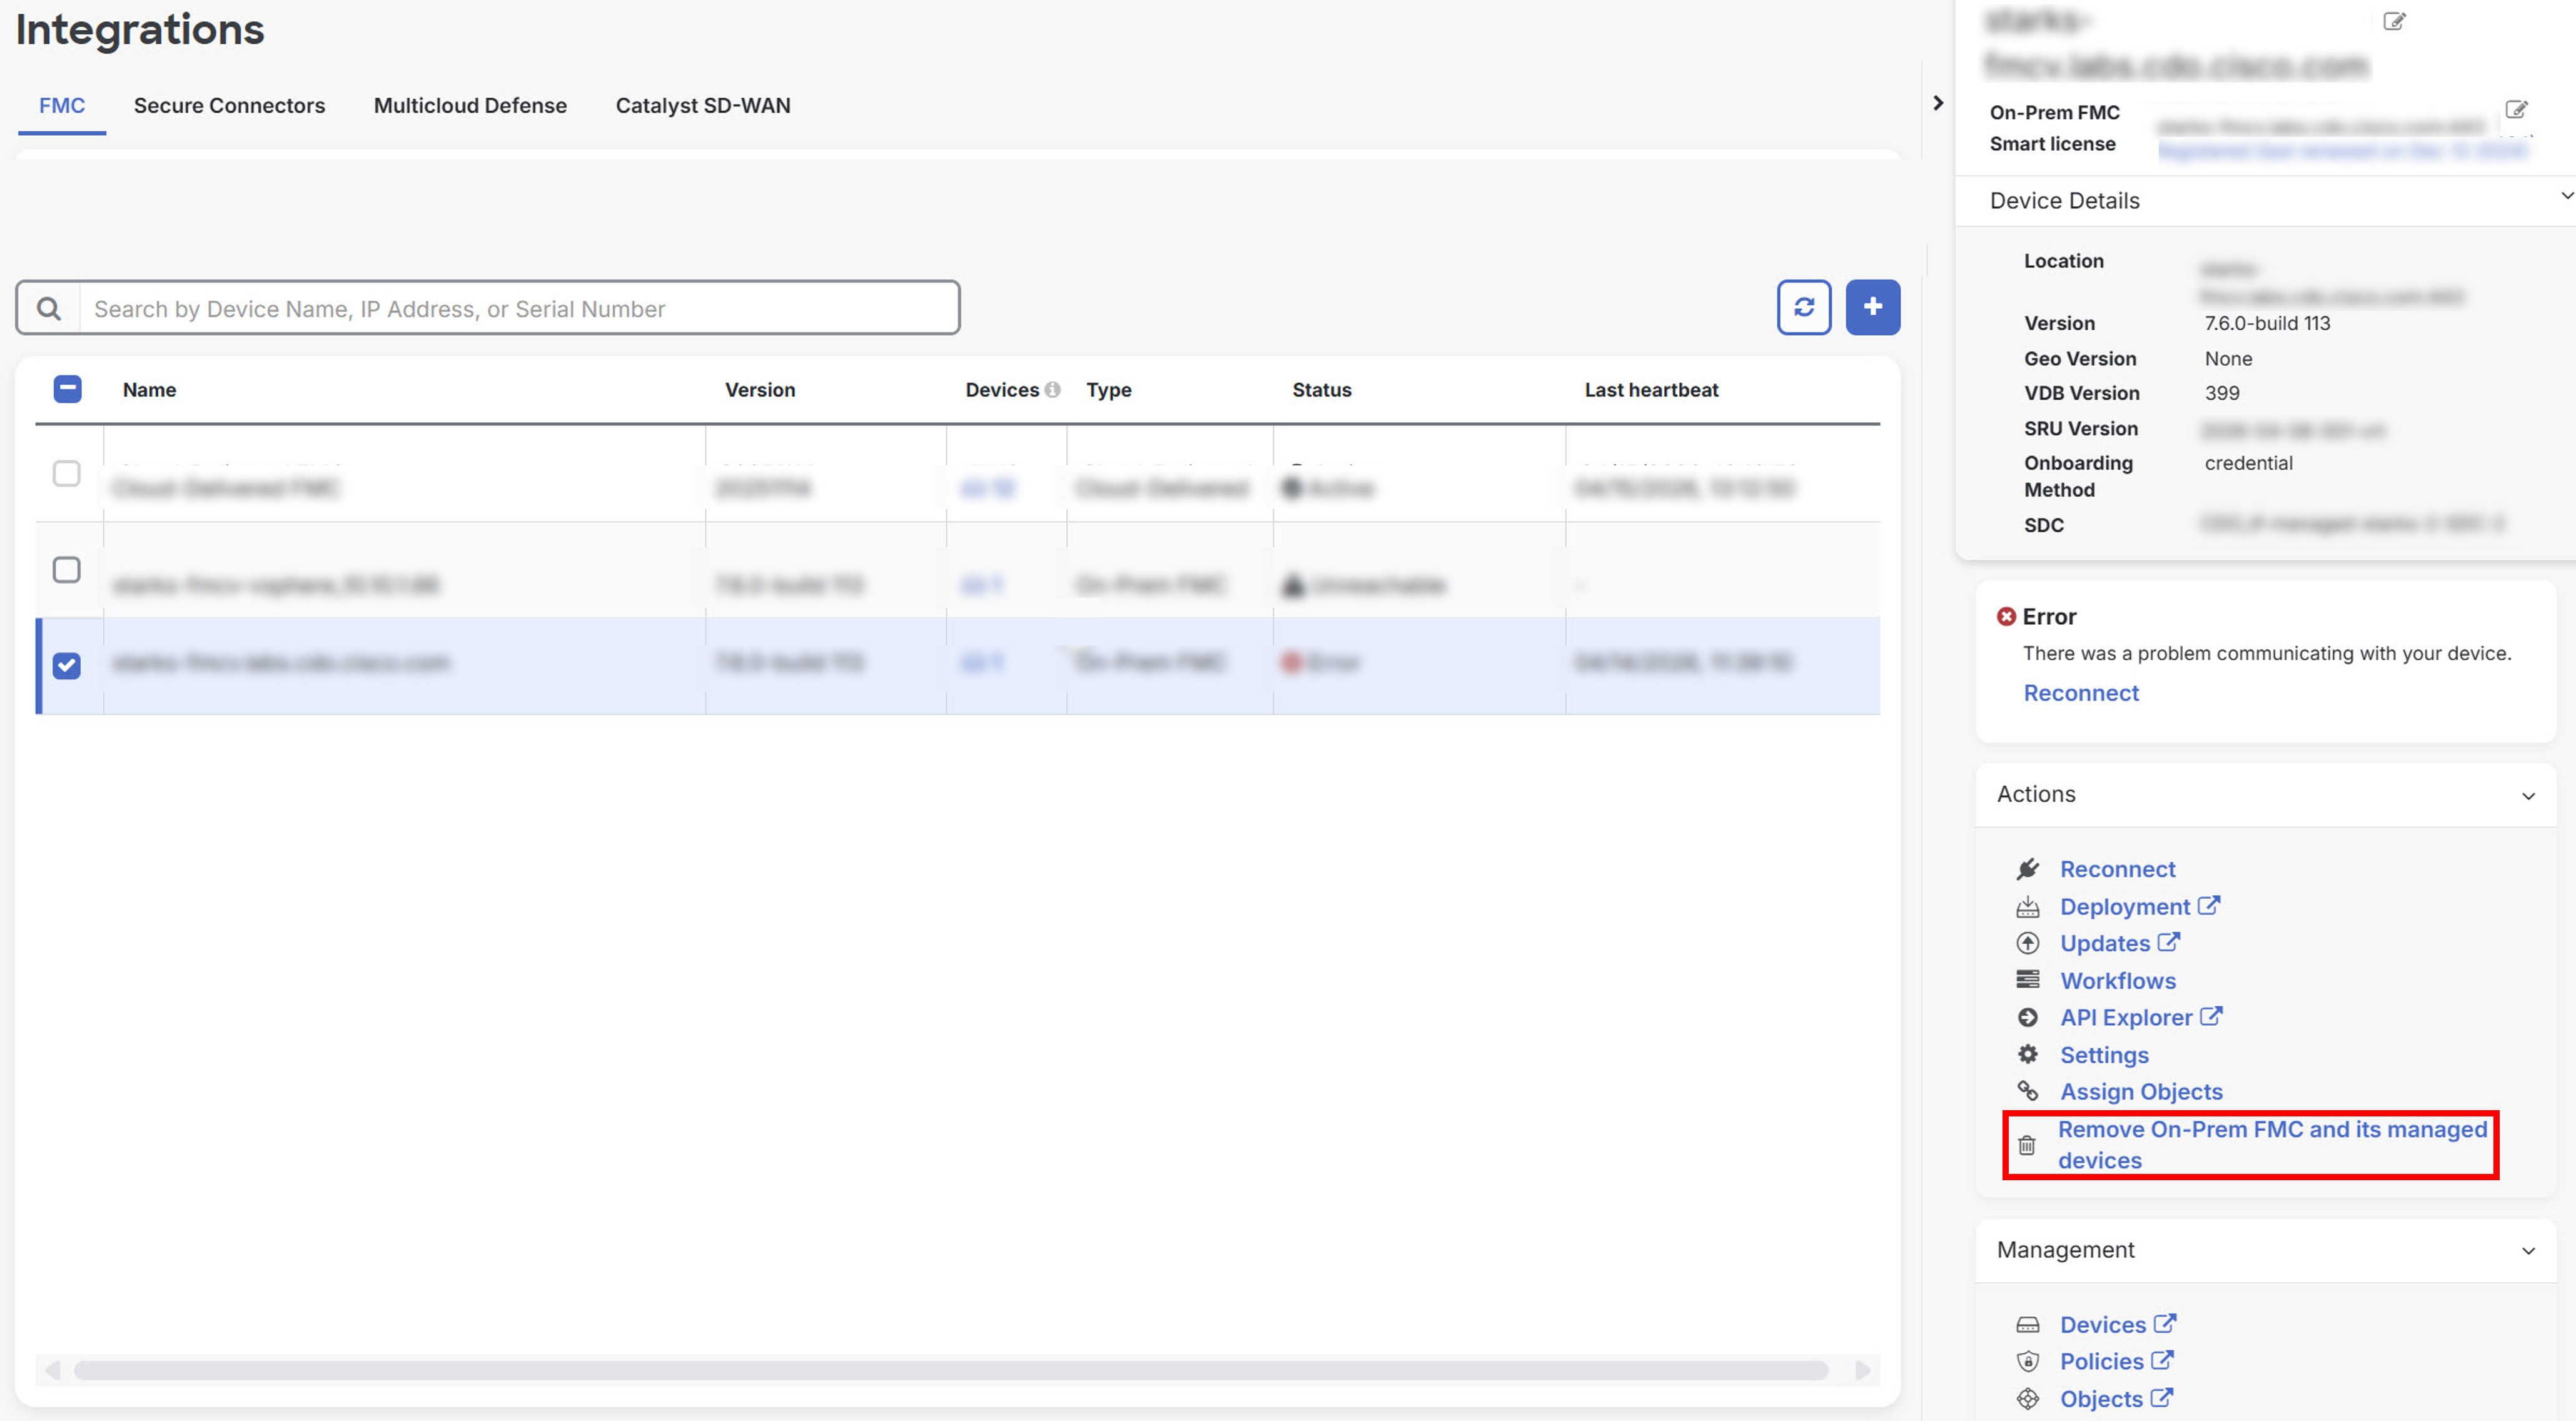Check the first row's checkbox
This screenshot has height=1421, width=2576.
[x=67, y=473]
